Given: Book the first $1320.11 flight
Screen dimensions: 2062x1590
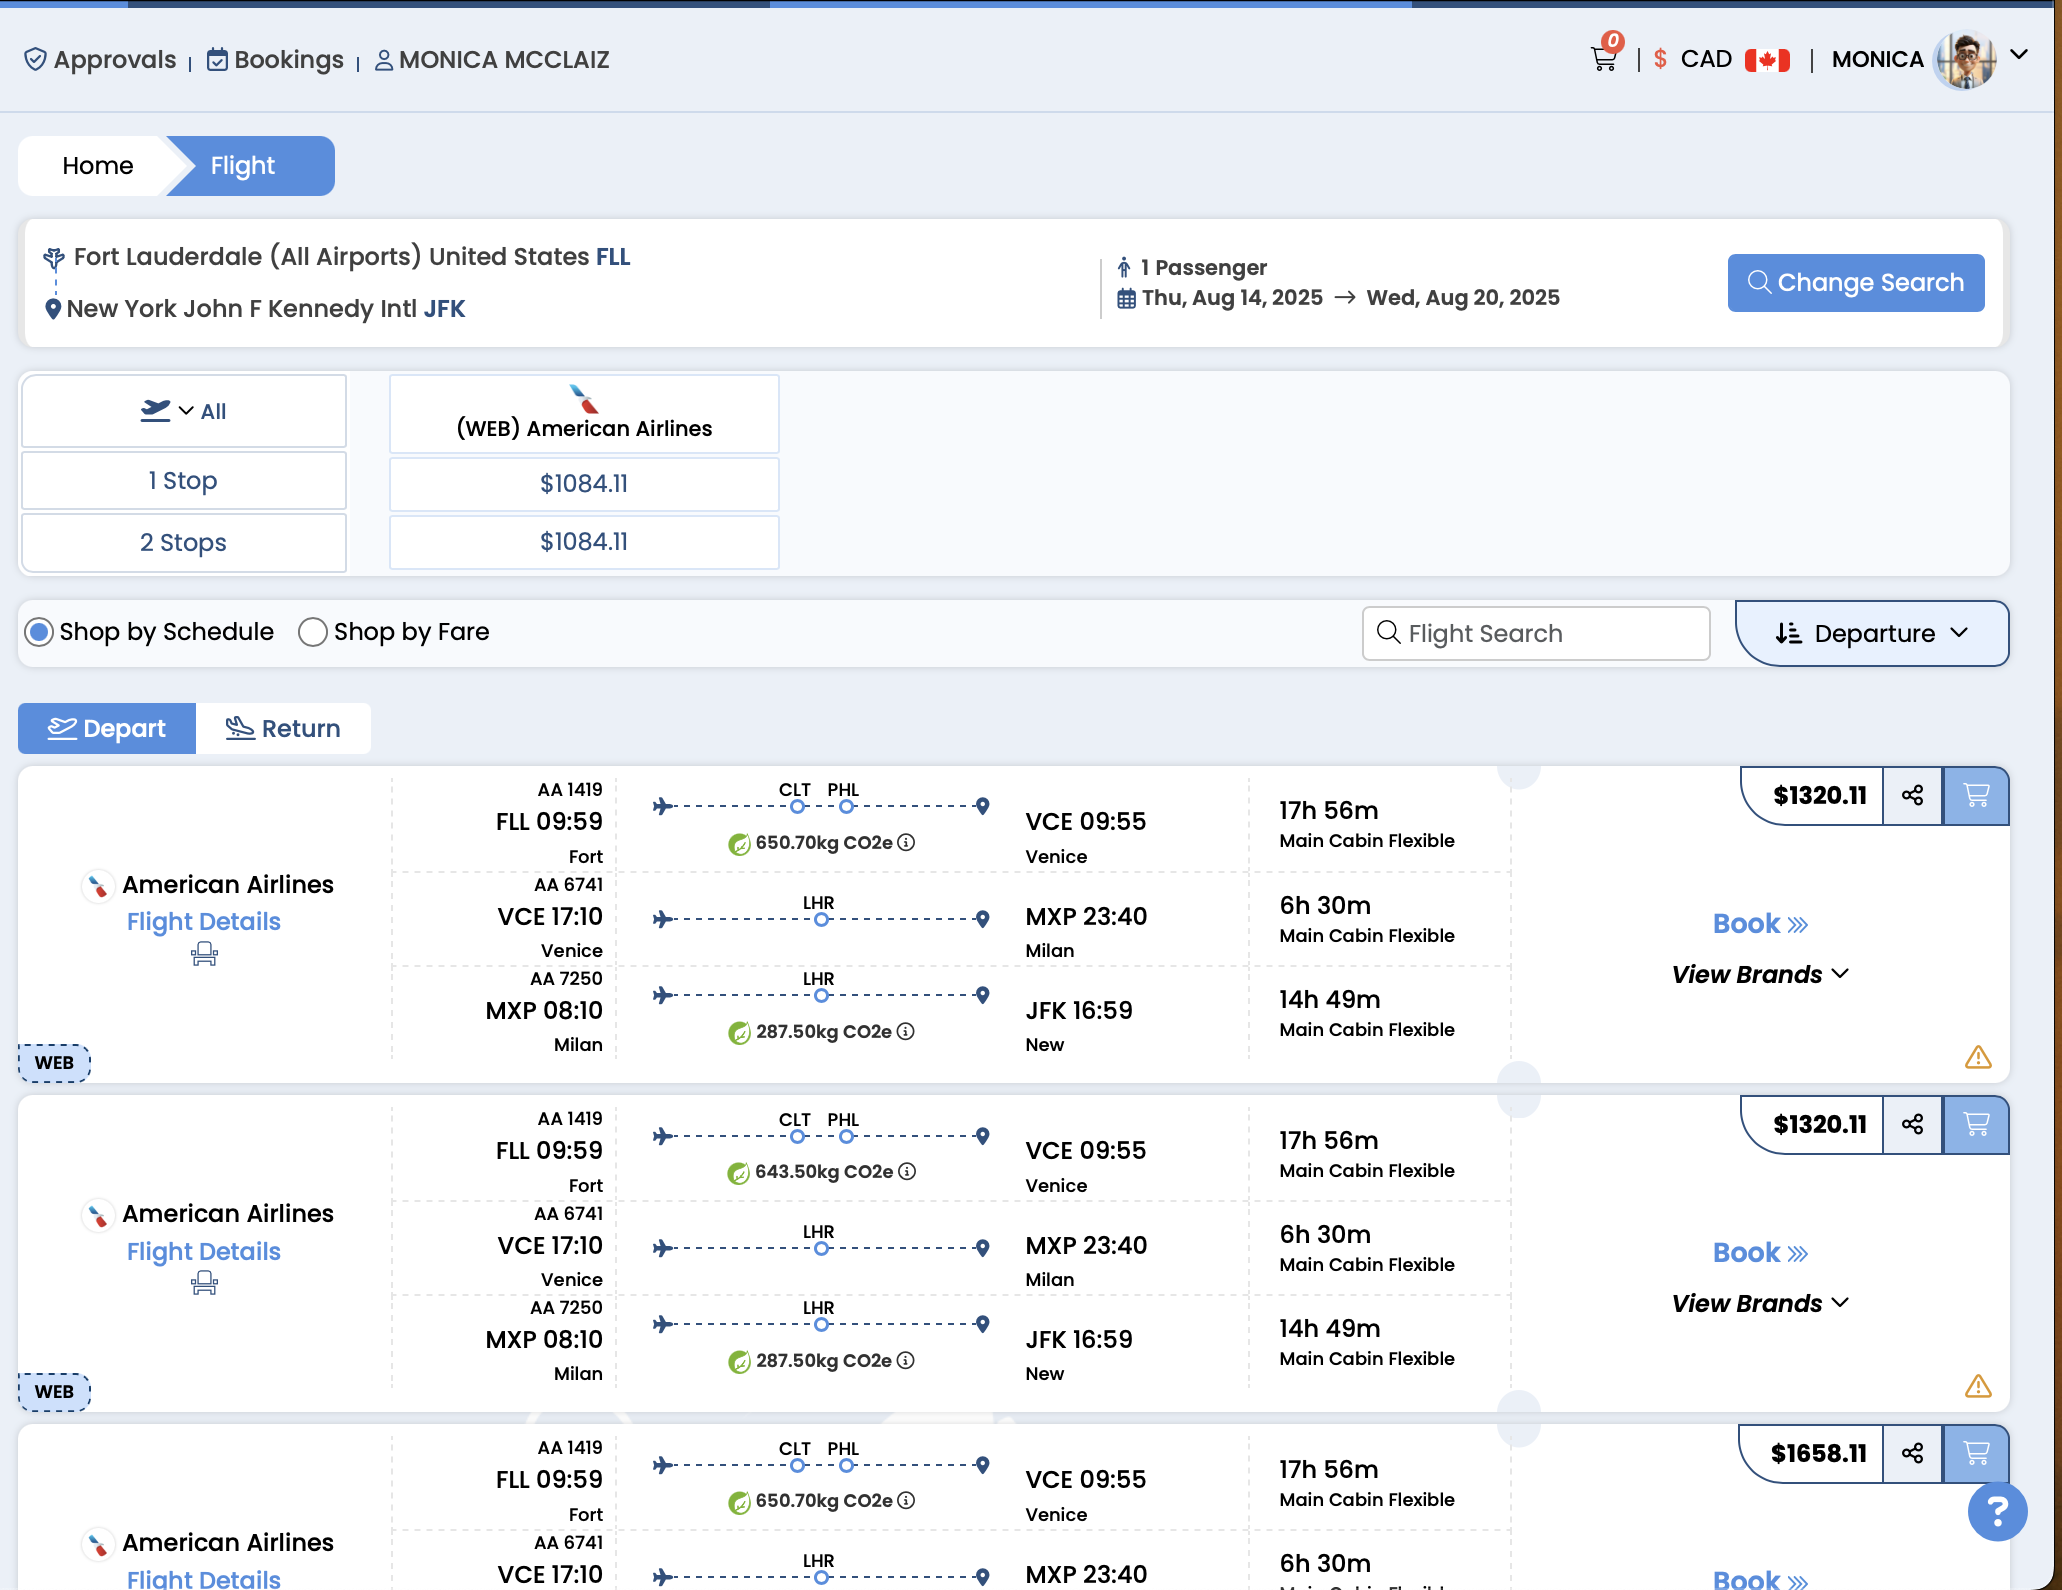Looking at the screenshot, I should tap(1760, 923).
